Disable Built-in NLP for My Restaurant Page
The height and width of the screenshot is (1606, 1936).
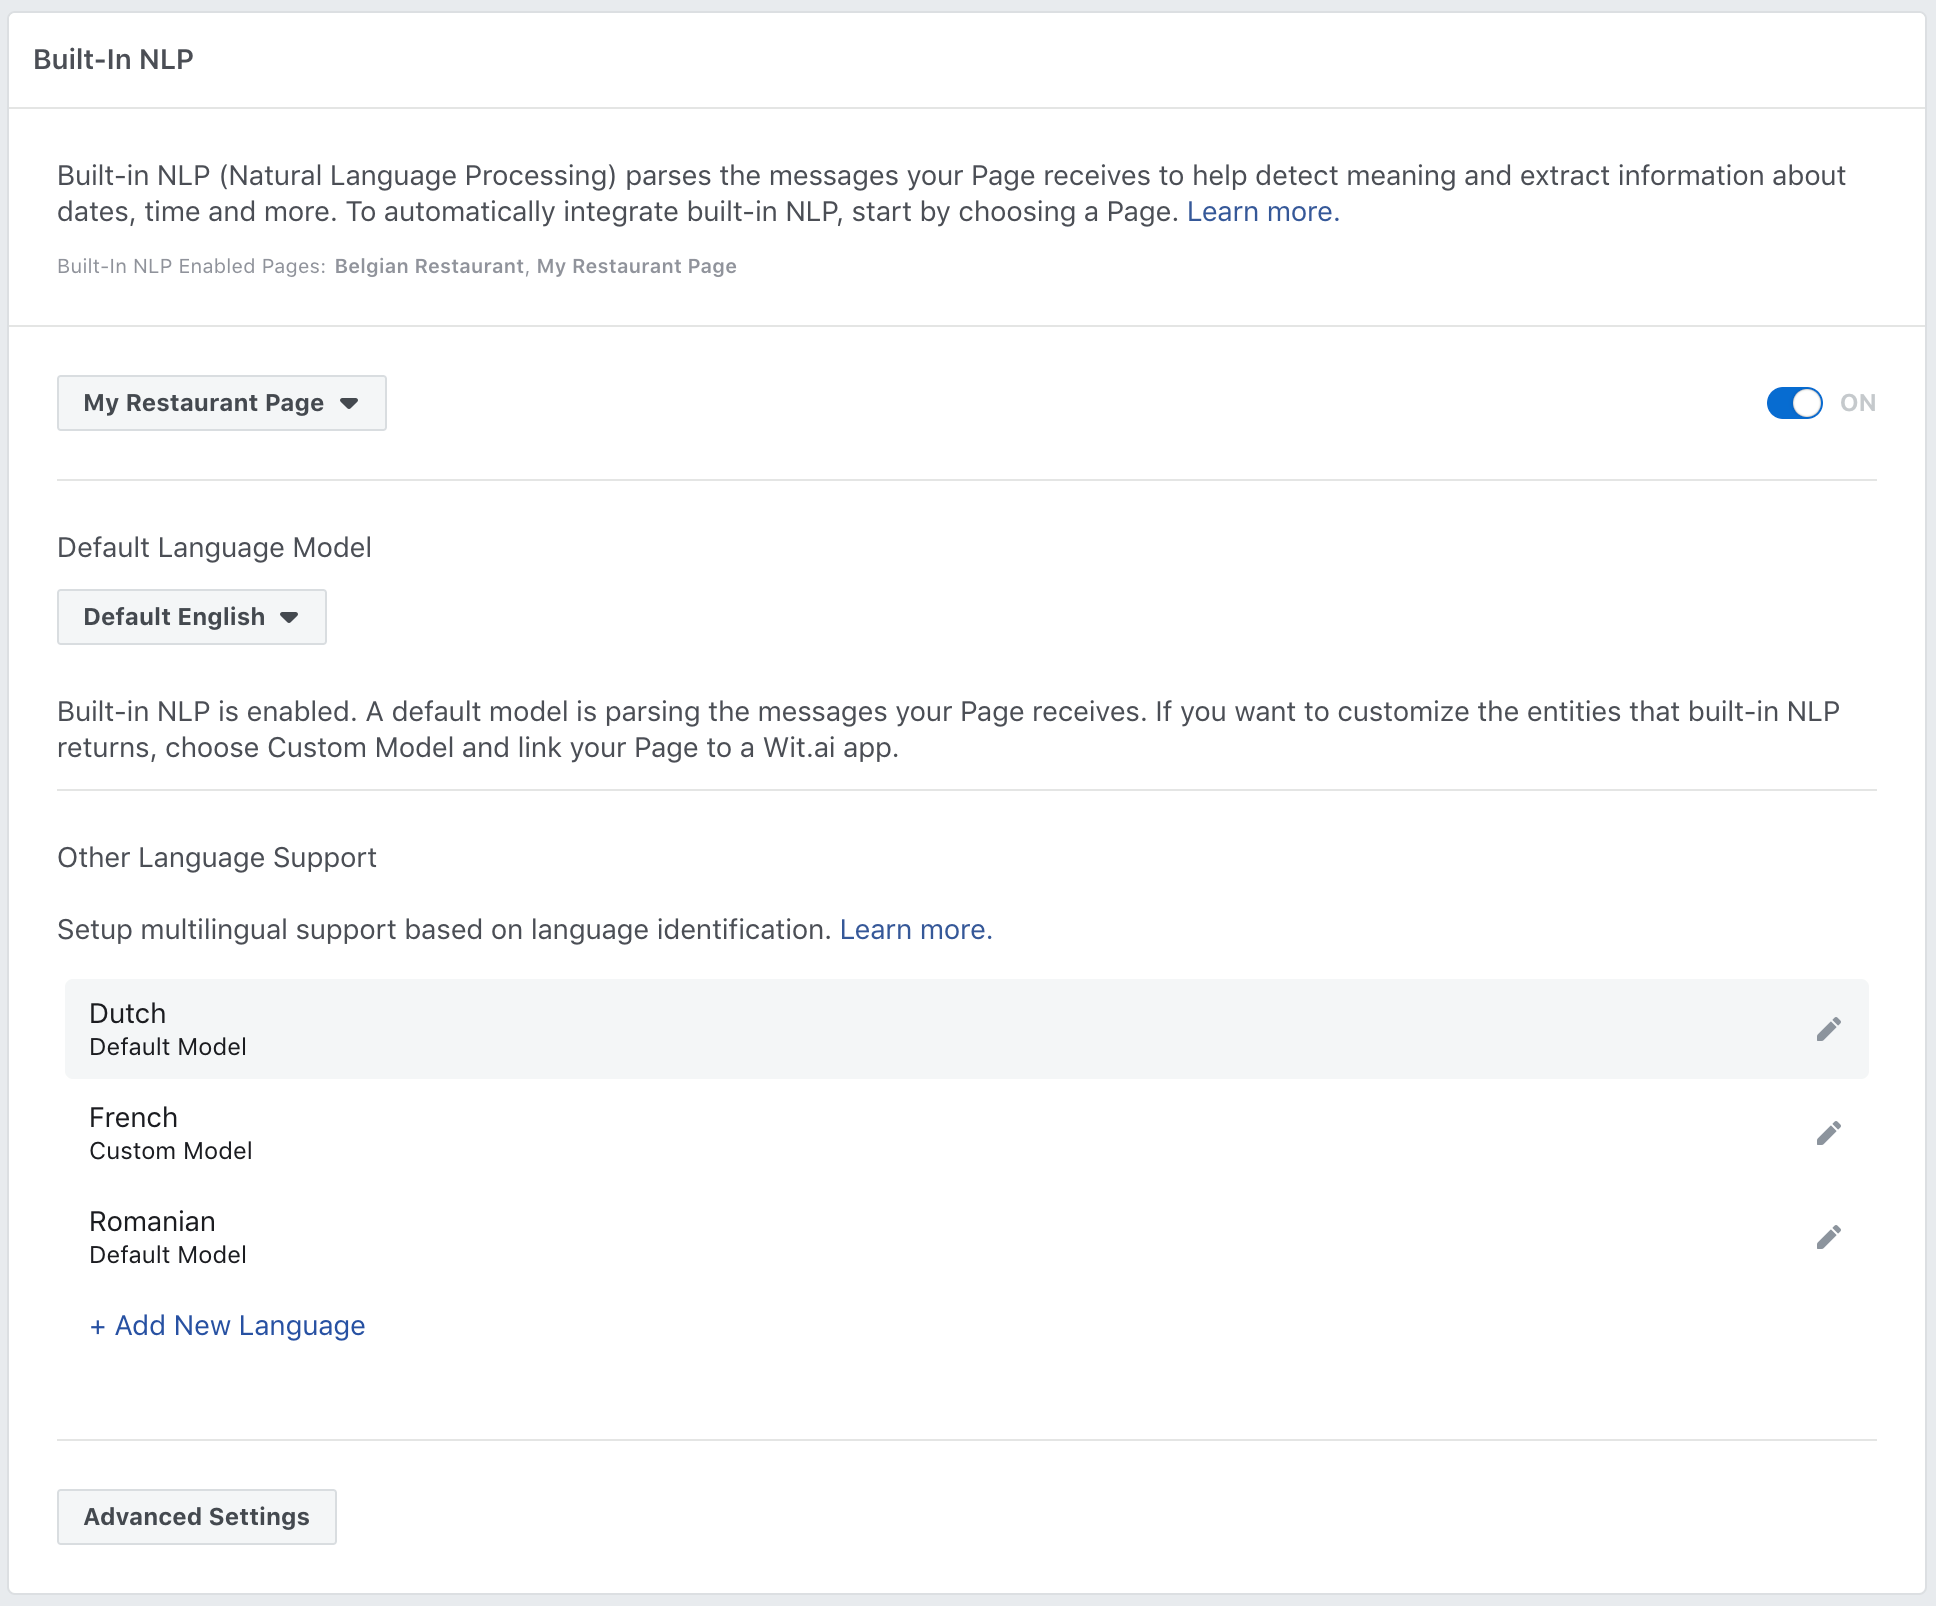click(1793, 403)
